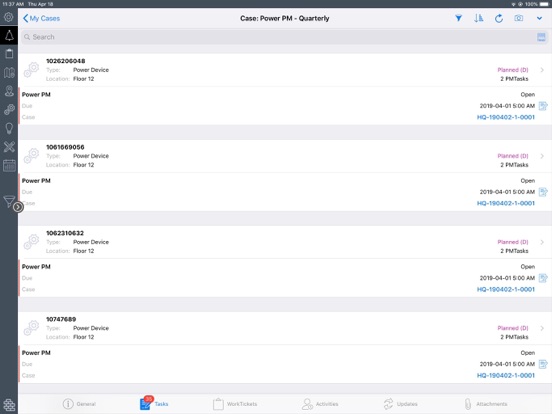This screenshot has width=552, height=414.
Task: Refresh the task list
Action: tap(498, 18)
